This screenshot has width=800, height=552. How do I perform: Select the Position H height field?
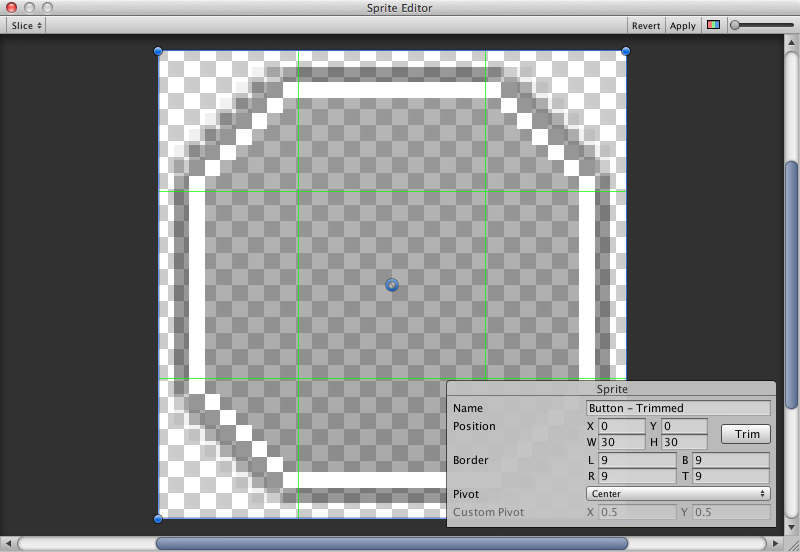coord(685,442)
